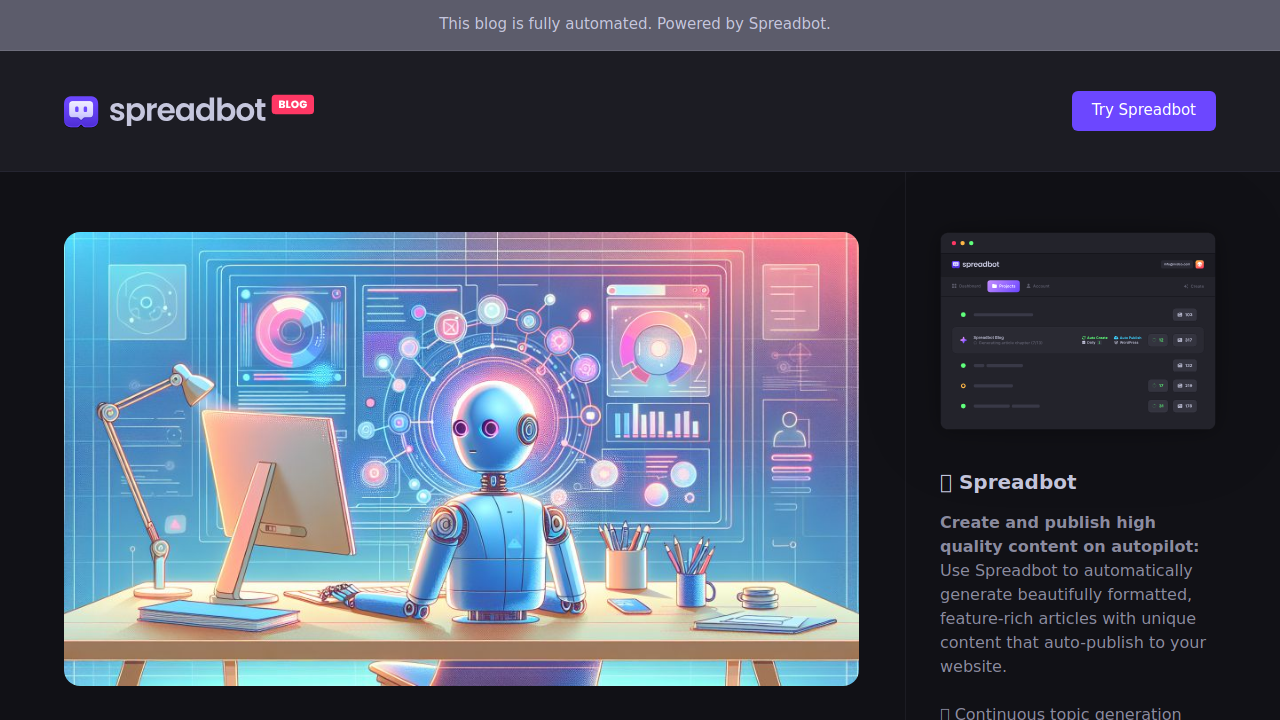Click "Create and publish high quality content" text
Screen dimensions: 1280x720
tap(1069, 534)
